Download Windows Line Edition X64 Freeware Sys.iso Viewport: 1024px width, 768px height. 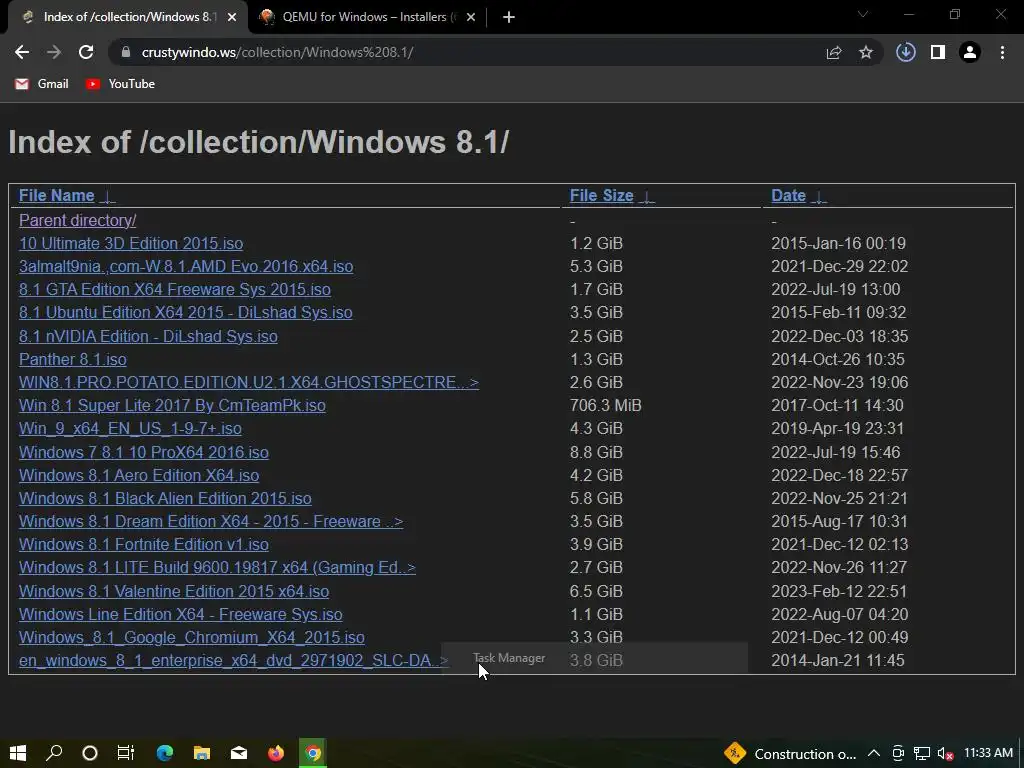(180, 615)
